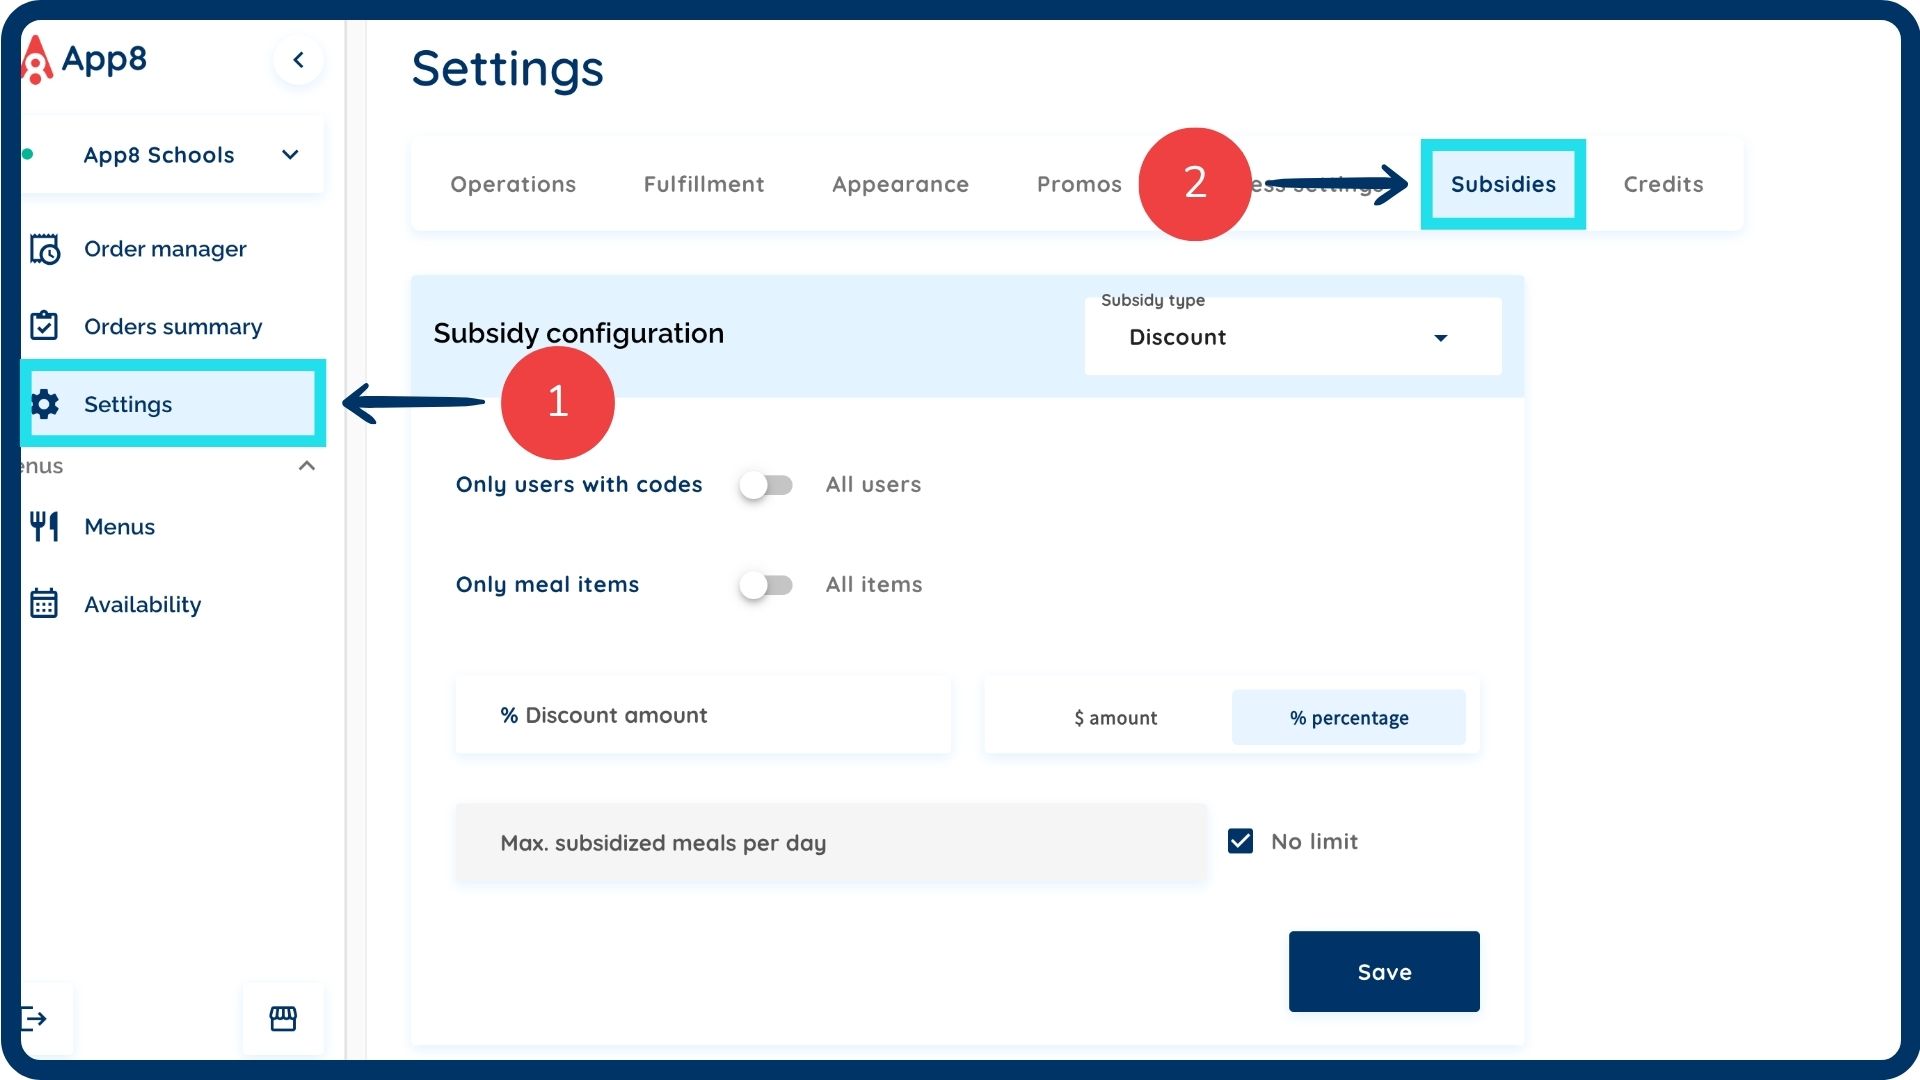Toggle the meal items switch

point(766,585)
